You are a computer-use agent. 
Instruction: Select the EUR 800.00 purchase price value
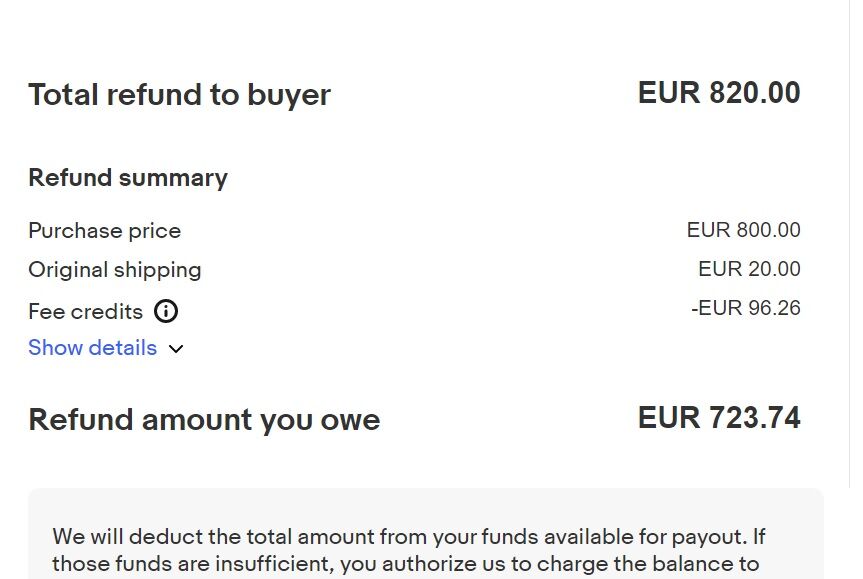tap(743, 230)
